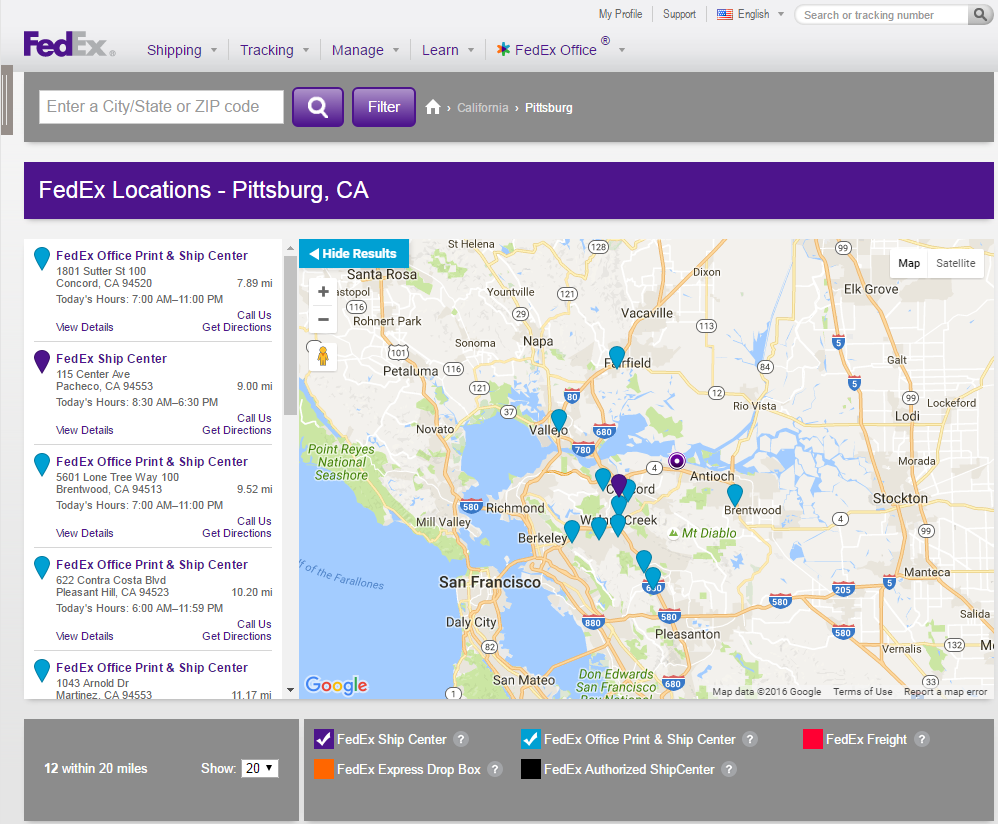Click the purple location search button
Screen dimensions: 998x824
pyautogui.click(x=318, y=107)
